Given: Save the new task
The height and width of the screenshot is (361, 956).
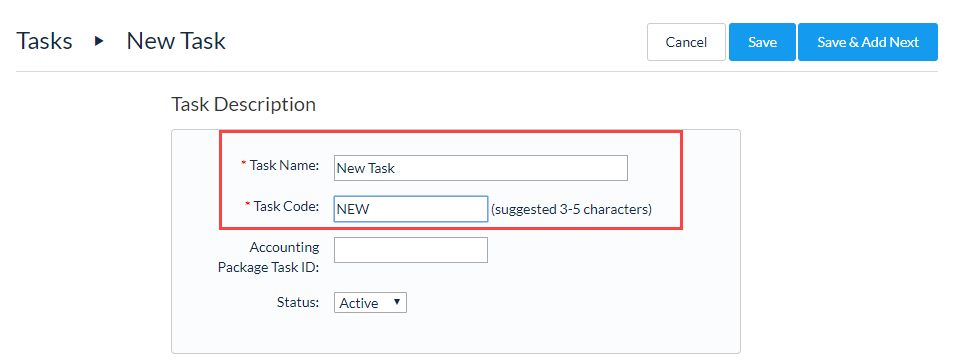Looking at the screenshot, I should (x=762, y=42).
